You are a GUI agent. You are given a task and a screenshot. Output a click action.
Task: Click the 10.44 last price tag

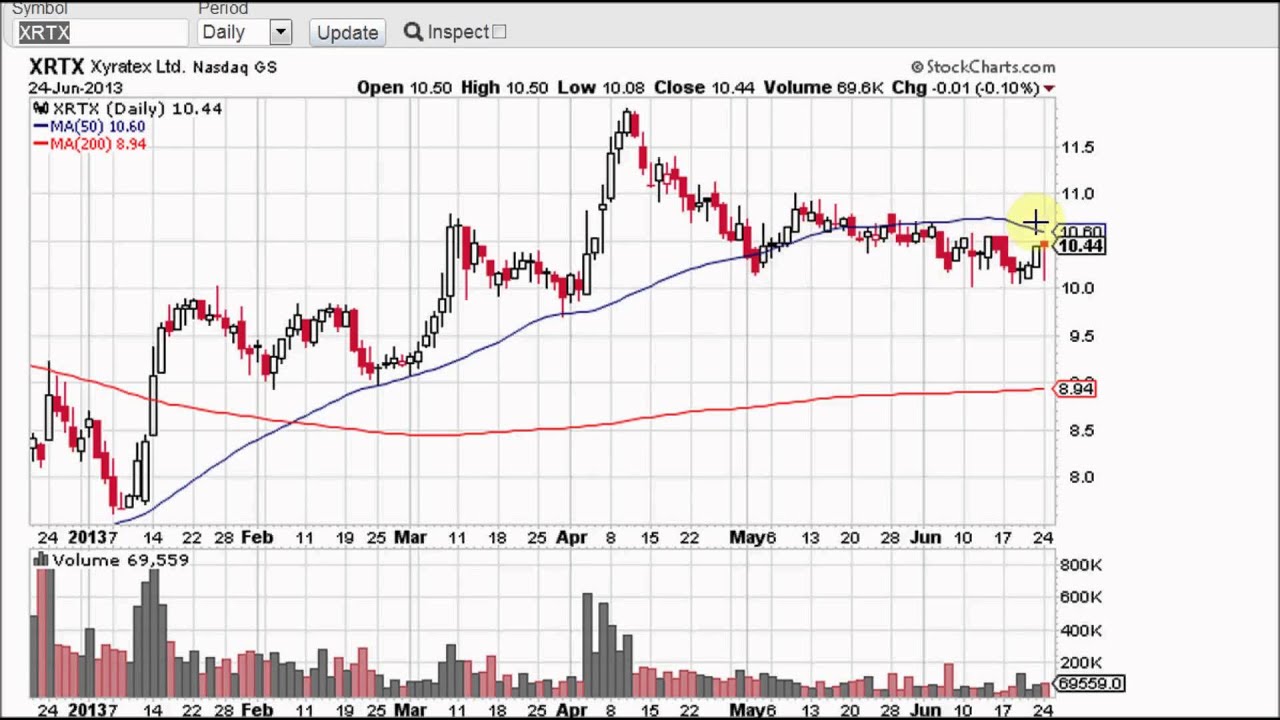1081,246
